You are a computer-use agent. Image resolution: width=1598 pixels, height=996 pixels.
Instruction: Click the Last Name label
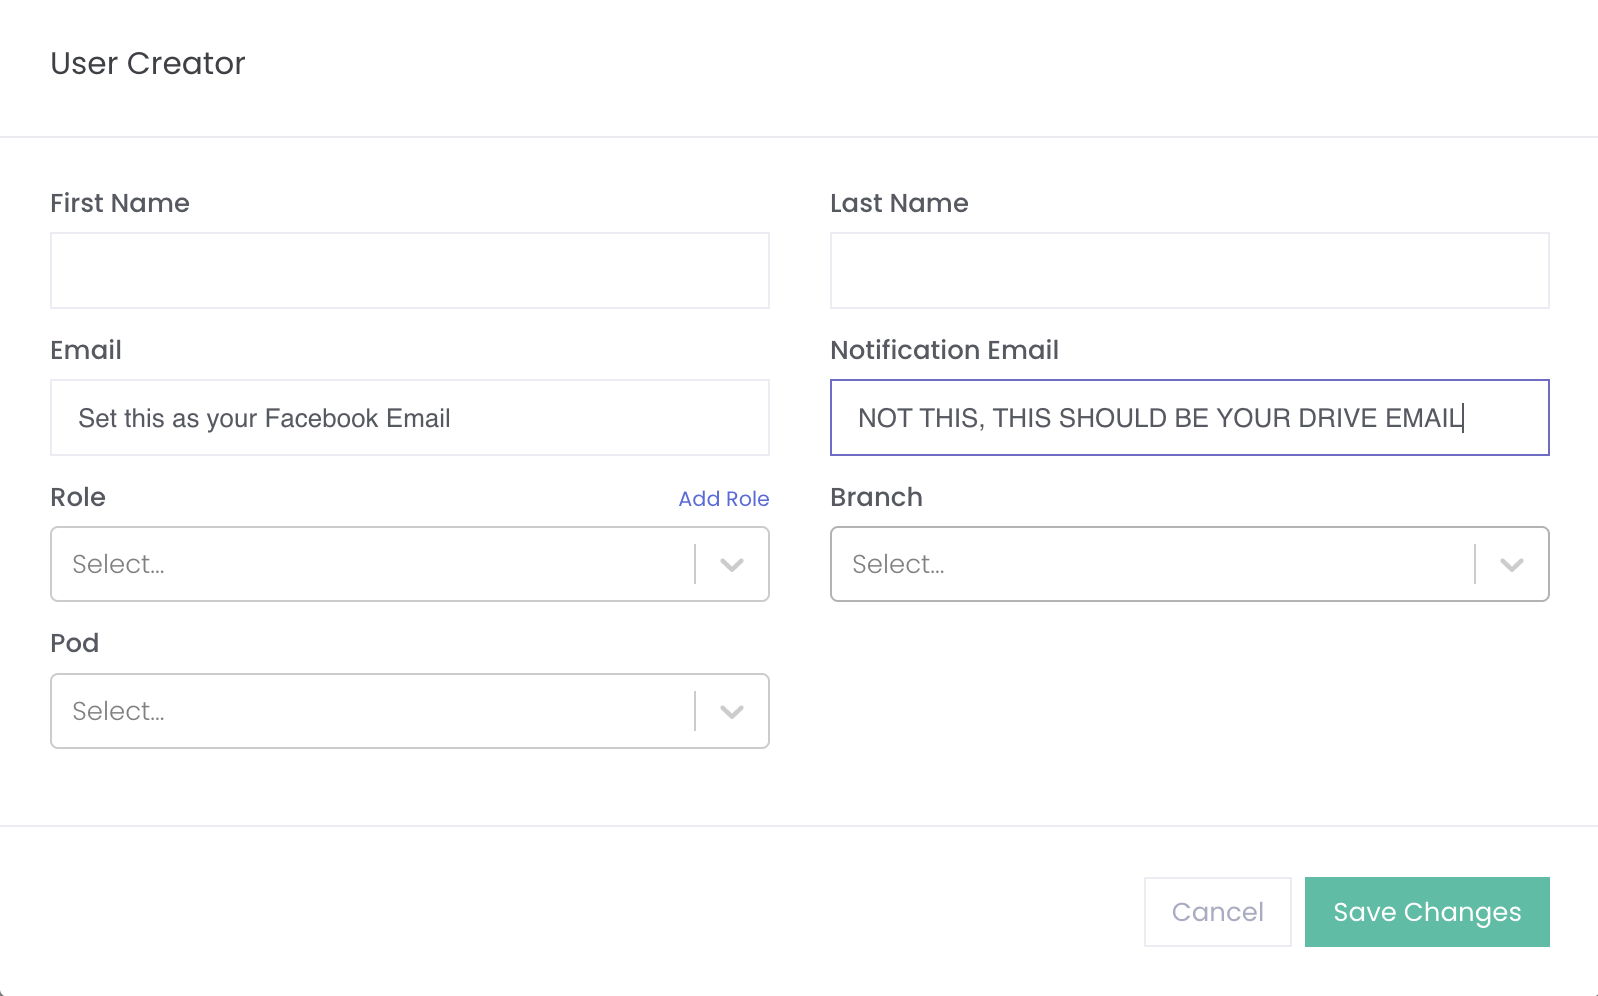pyautogui.click(x=899, y=203)
